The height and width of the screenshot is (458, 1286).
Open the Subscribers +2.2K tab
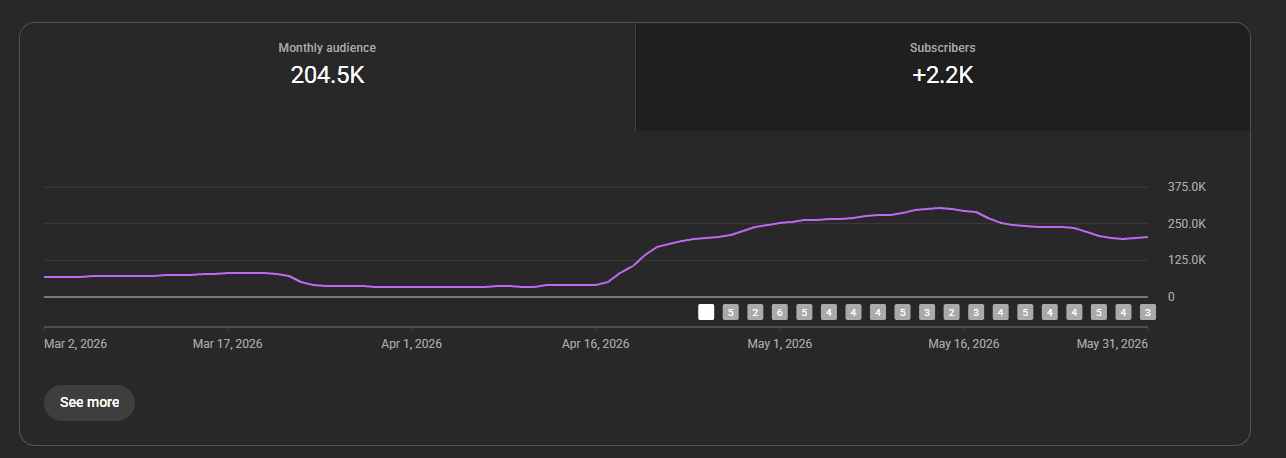point(943,77)
